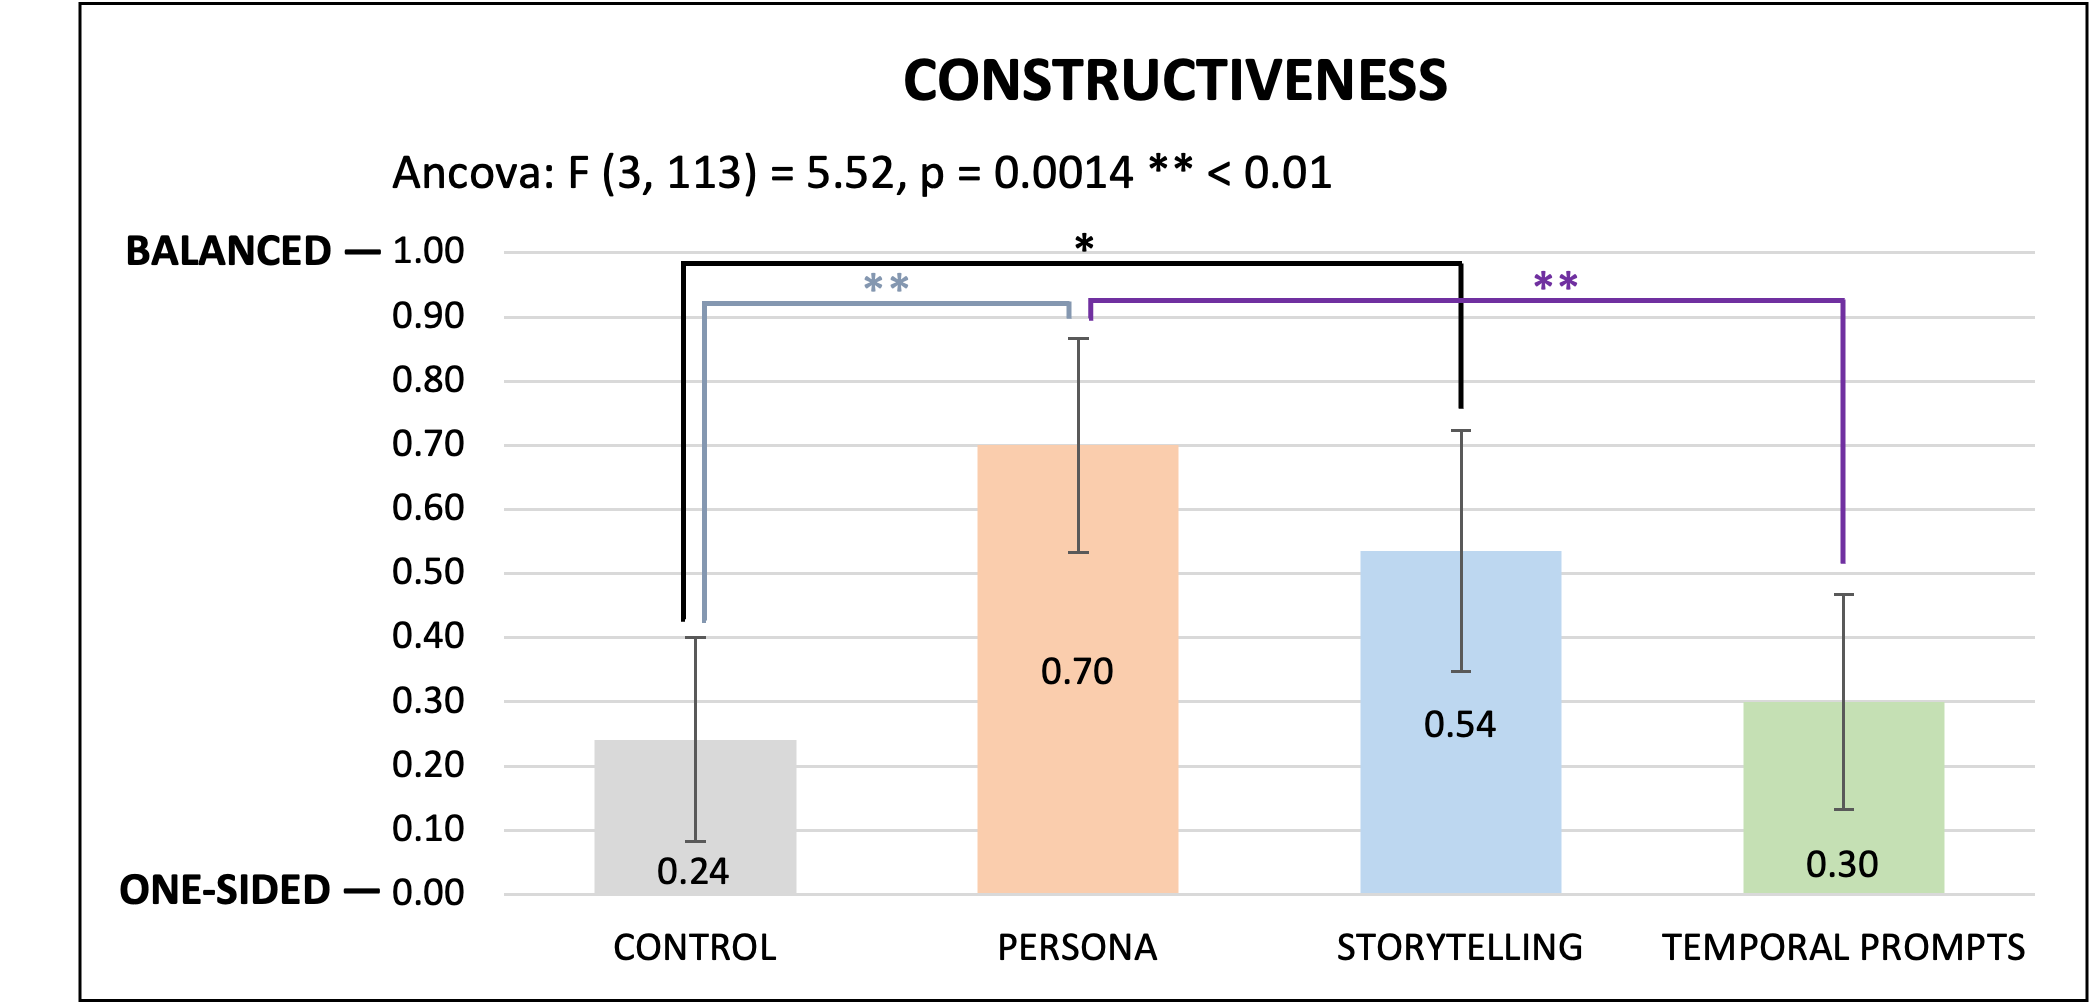The width and height of the screenshot is (2090, 1008).
Task: Click the 0.50 y-axis tick label
Action: click(428, 572)
